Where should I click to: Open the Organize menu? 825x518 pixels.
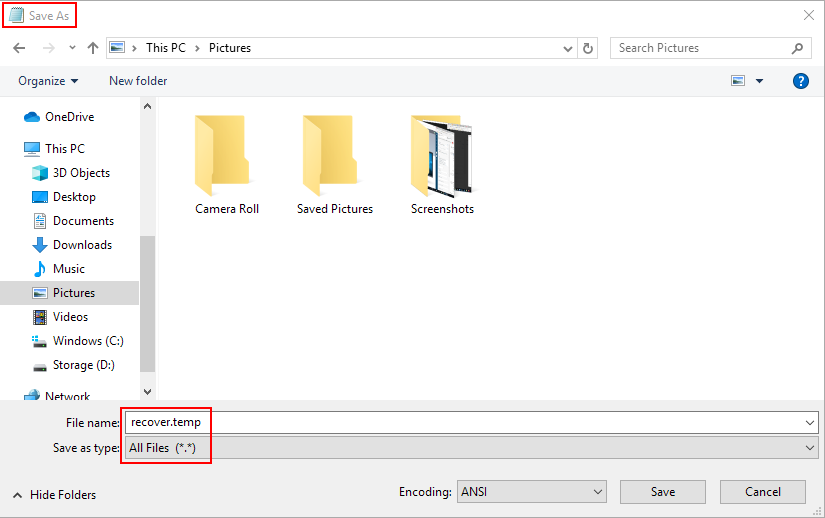pyautogui.click(x=47, y=81)
